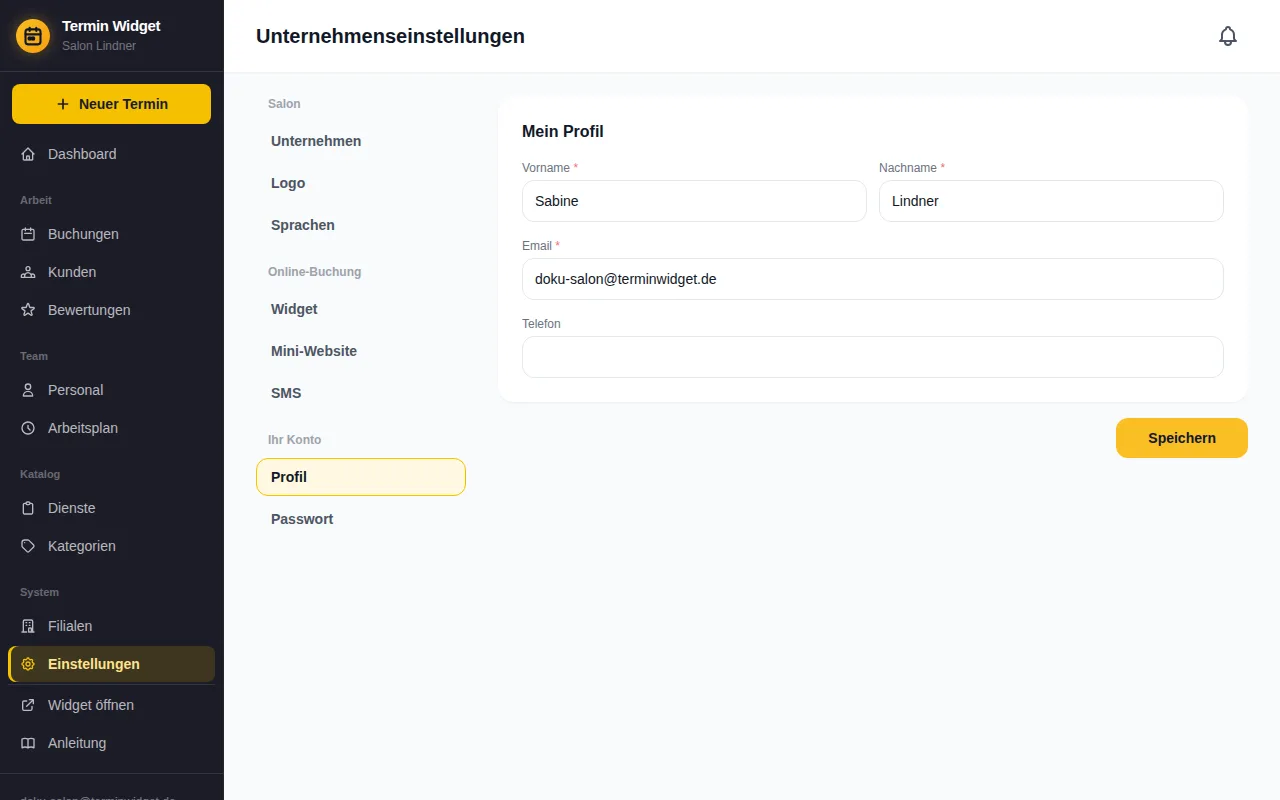The image size is (1280, 800).
Task: Click into the Email input field
Action: click(x=873, y=279)
